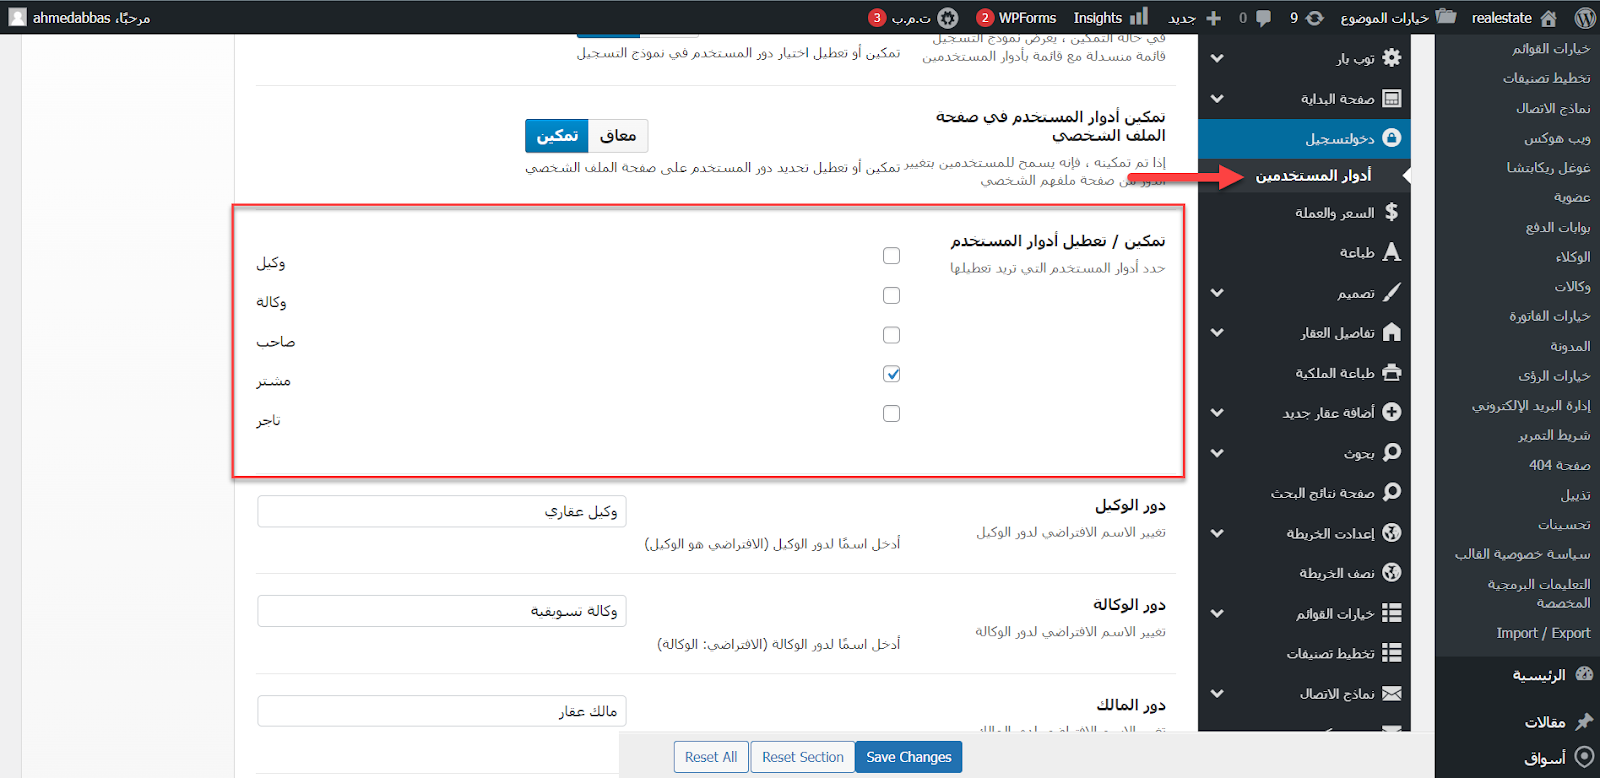1600x778 pixels.
Task: Open the envelope icon beside نماذج الاتصال
Action: tap(1391, 693)
